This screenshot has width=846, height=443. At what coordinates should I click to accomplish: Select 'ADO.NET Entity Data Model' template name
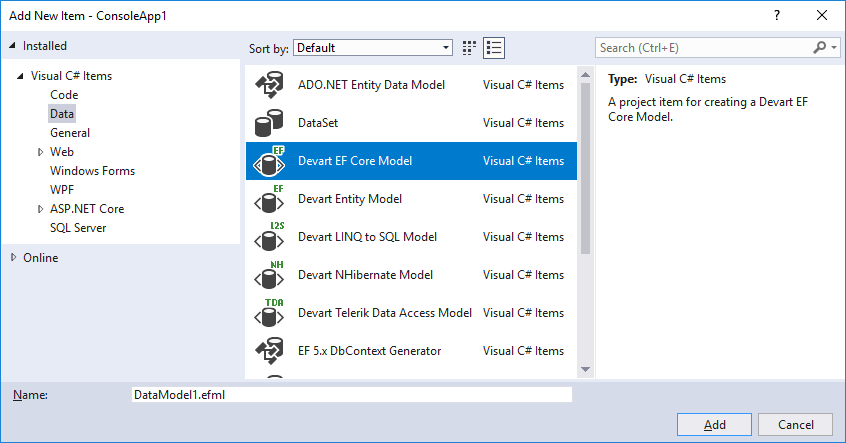[x=371, y=85]
